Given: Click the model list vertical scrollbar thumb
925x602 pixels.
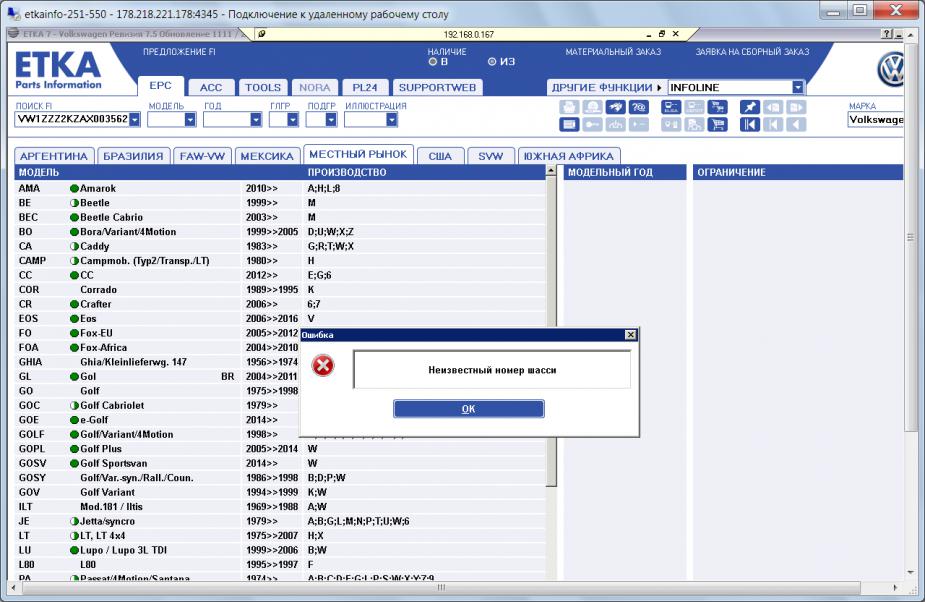Looking at the screenshot, I should [x=551, y=331].
